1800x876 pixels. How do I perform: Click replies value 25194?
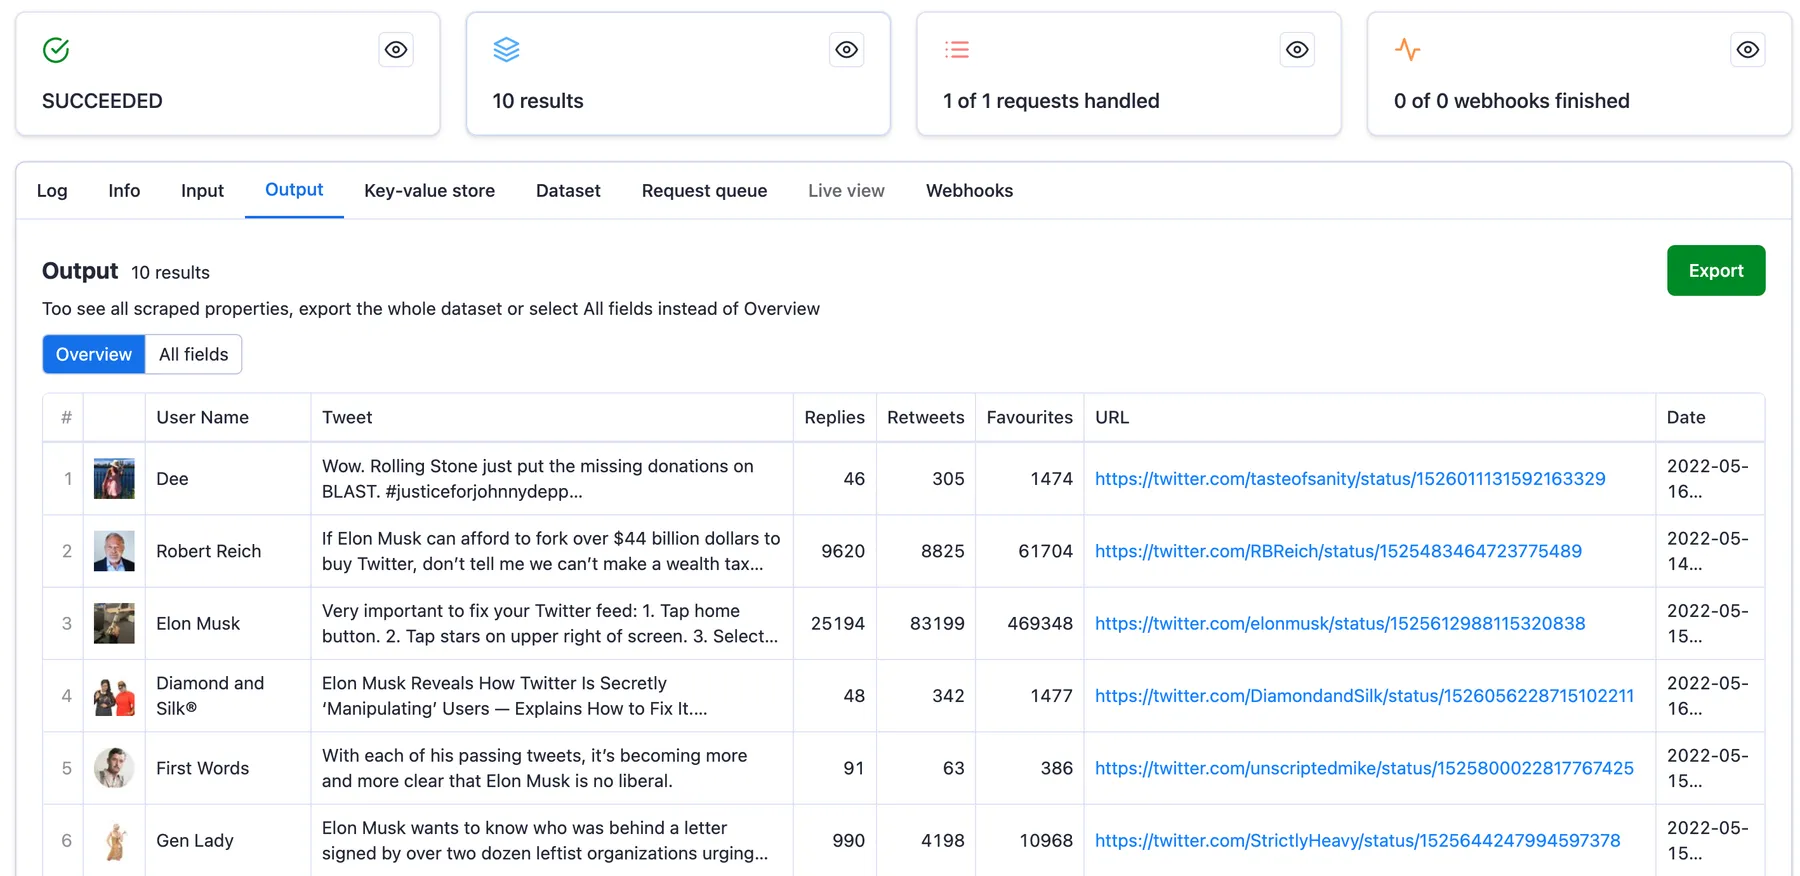pyautogui.click(x=838, y=623)
